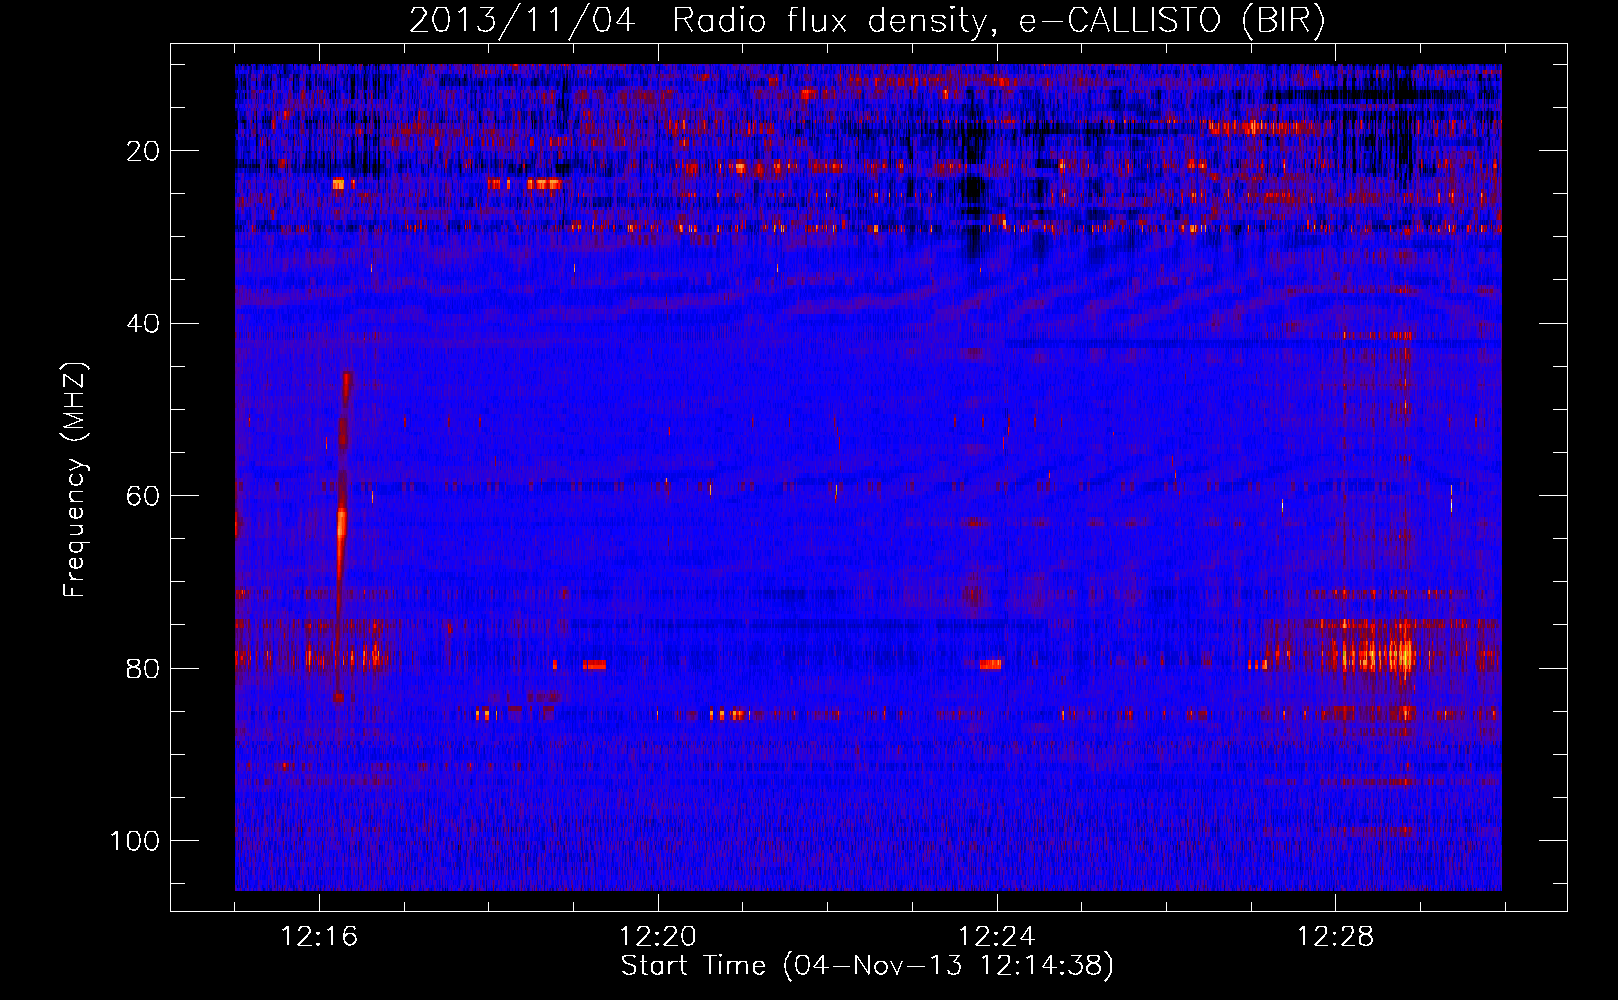
Task: Click the 12:20 time tick label
Action: pos(658,937)
